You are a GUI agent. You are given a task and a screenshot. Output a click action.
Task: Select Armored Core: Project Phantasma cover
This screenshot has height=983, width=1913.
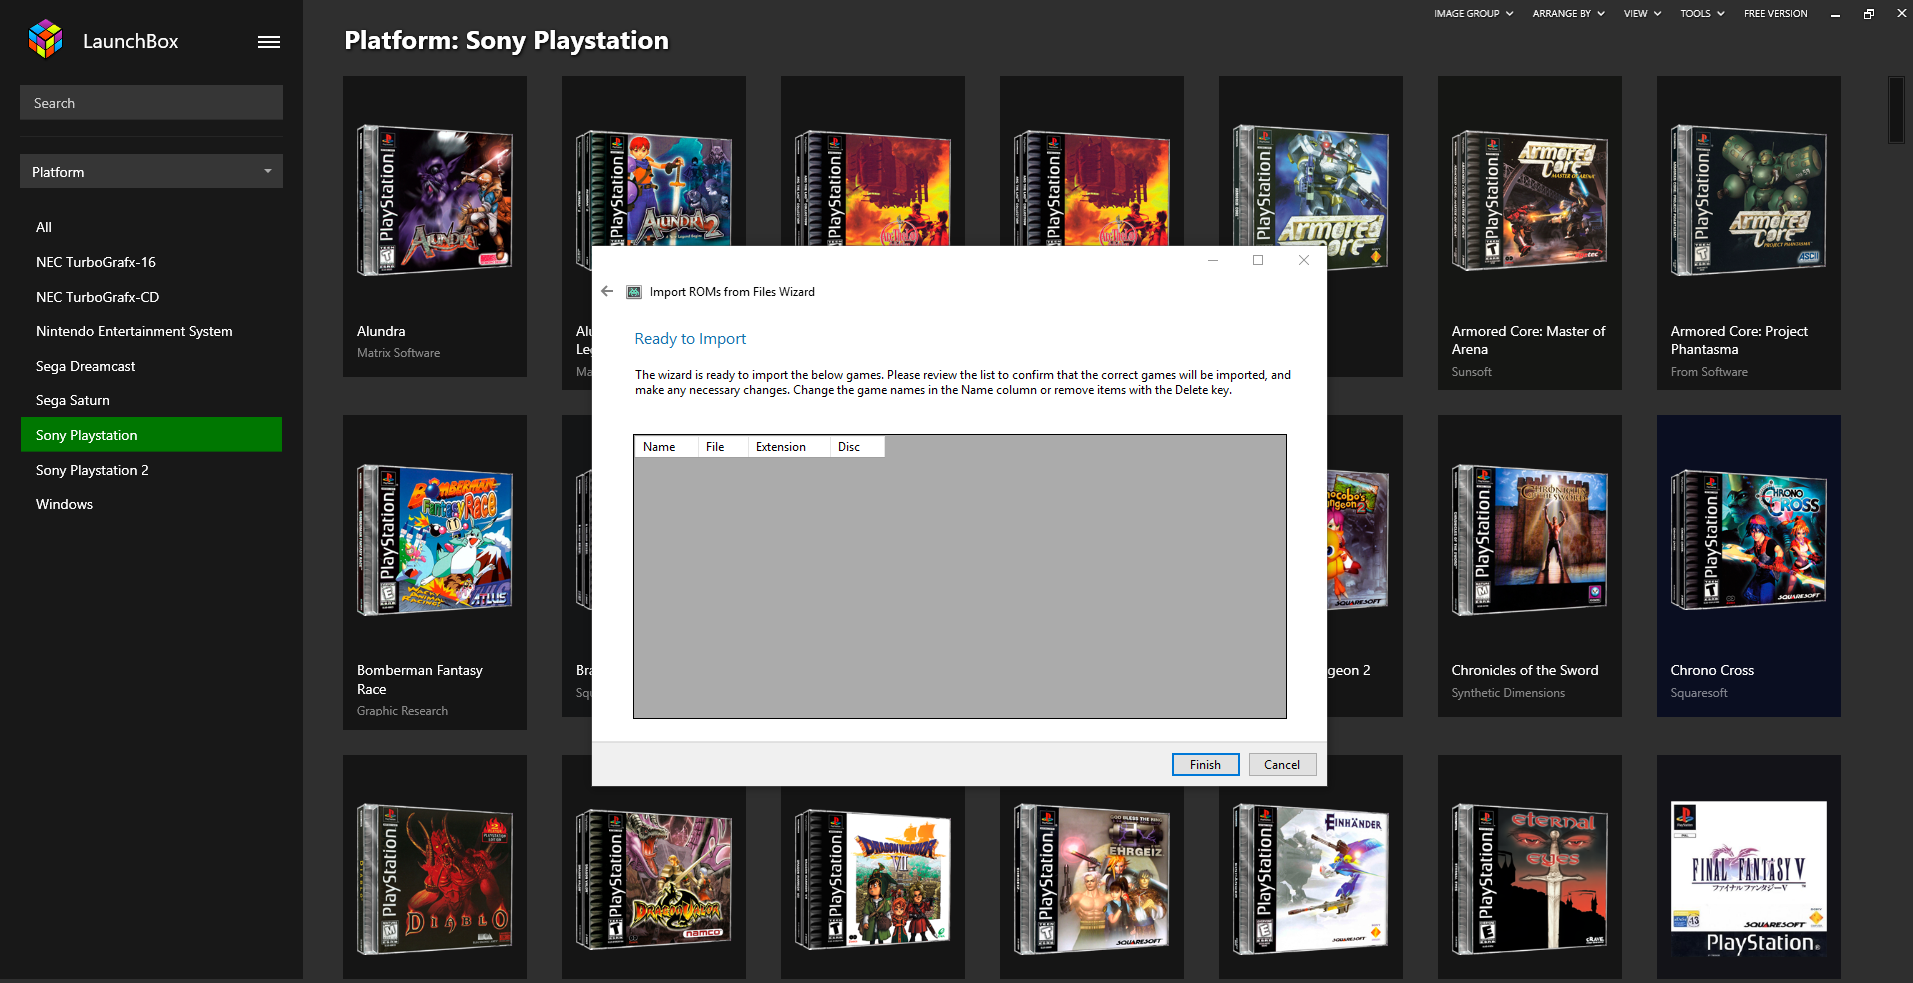tap(1749, 200)
